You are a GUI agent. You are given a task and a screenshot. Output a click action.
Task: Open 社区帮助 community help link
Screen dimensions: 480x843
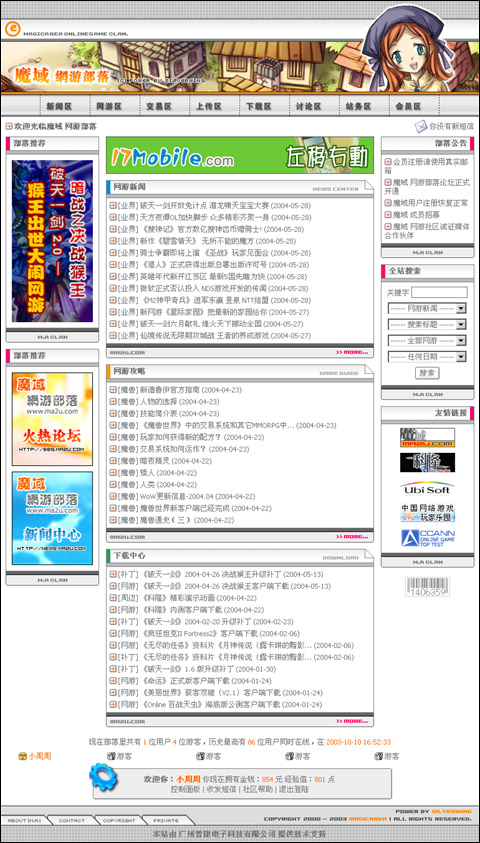tap(257, 789)
